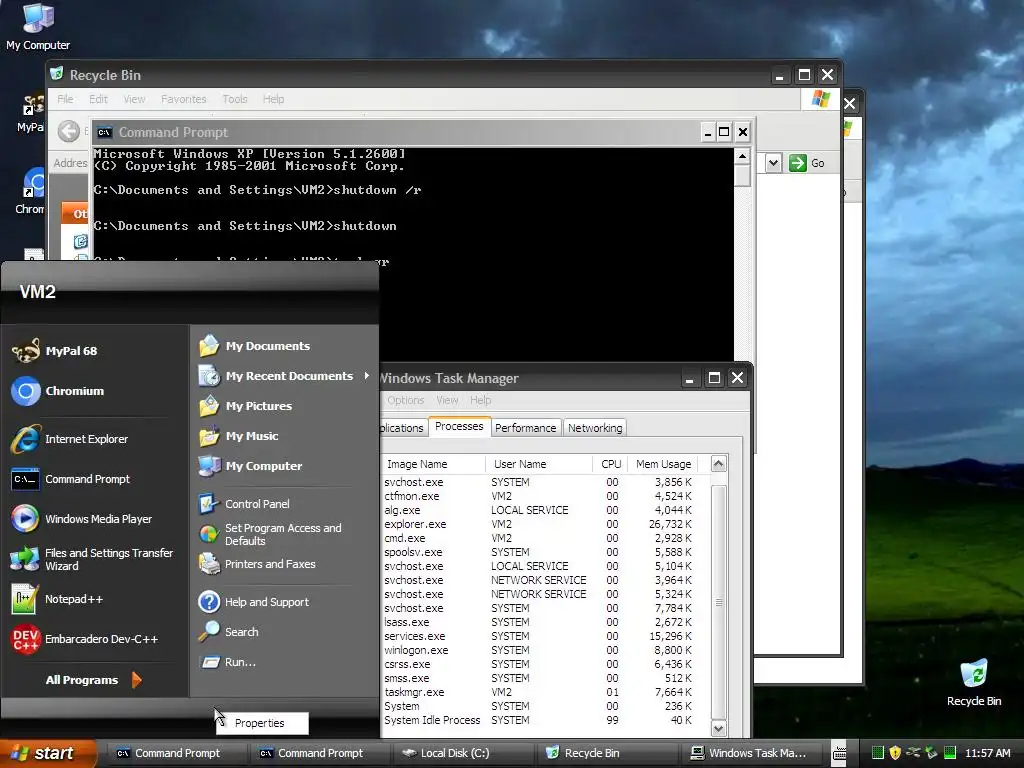This screenshot has width=1024, height=768.
Task: Open the Run... dialog
Action: (227, 662)
